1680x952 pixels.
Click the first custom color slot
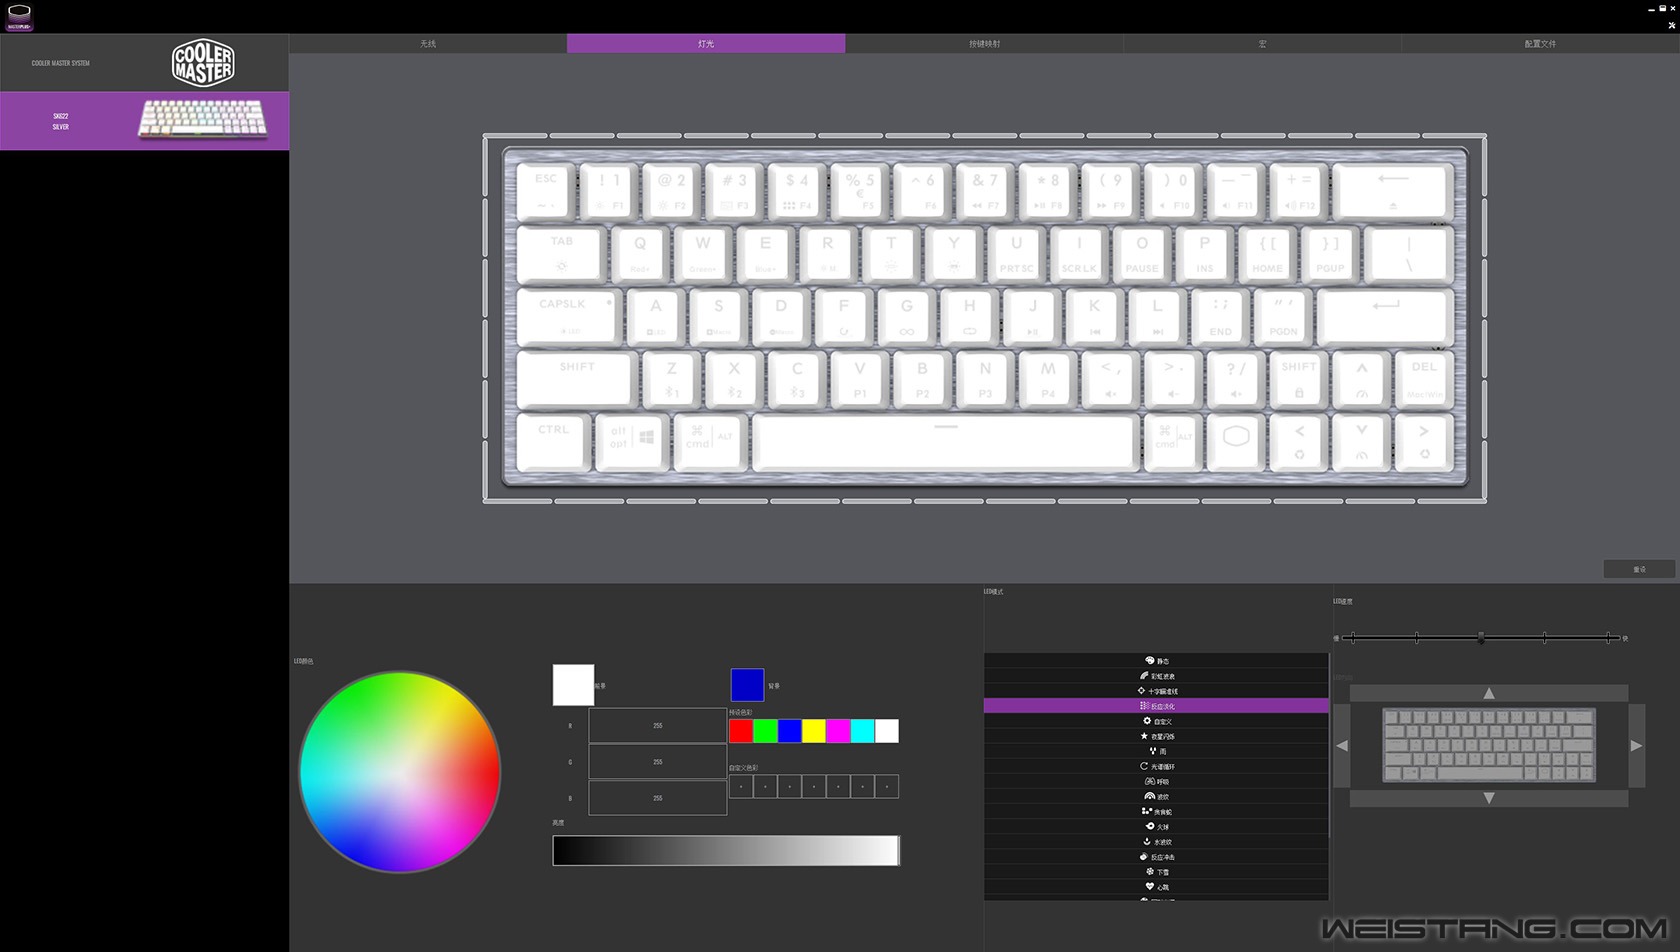pos(741,787)
